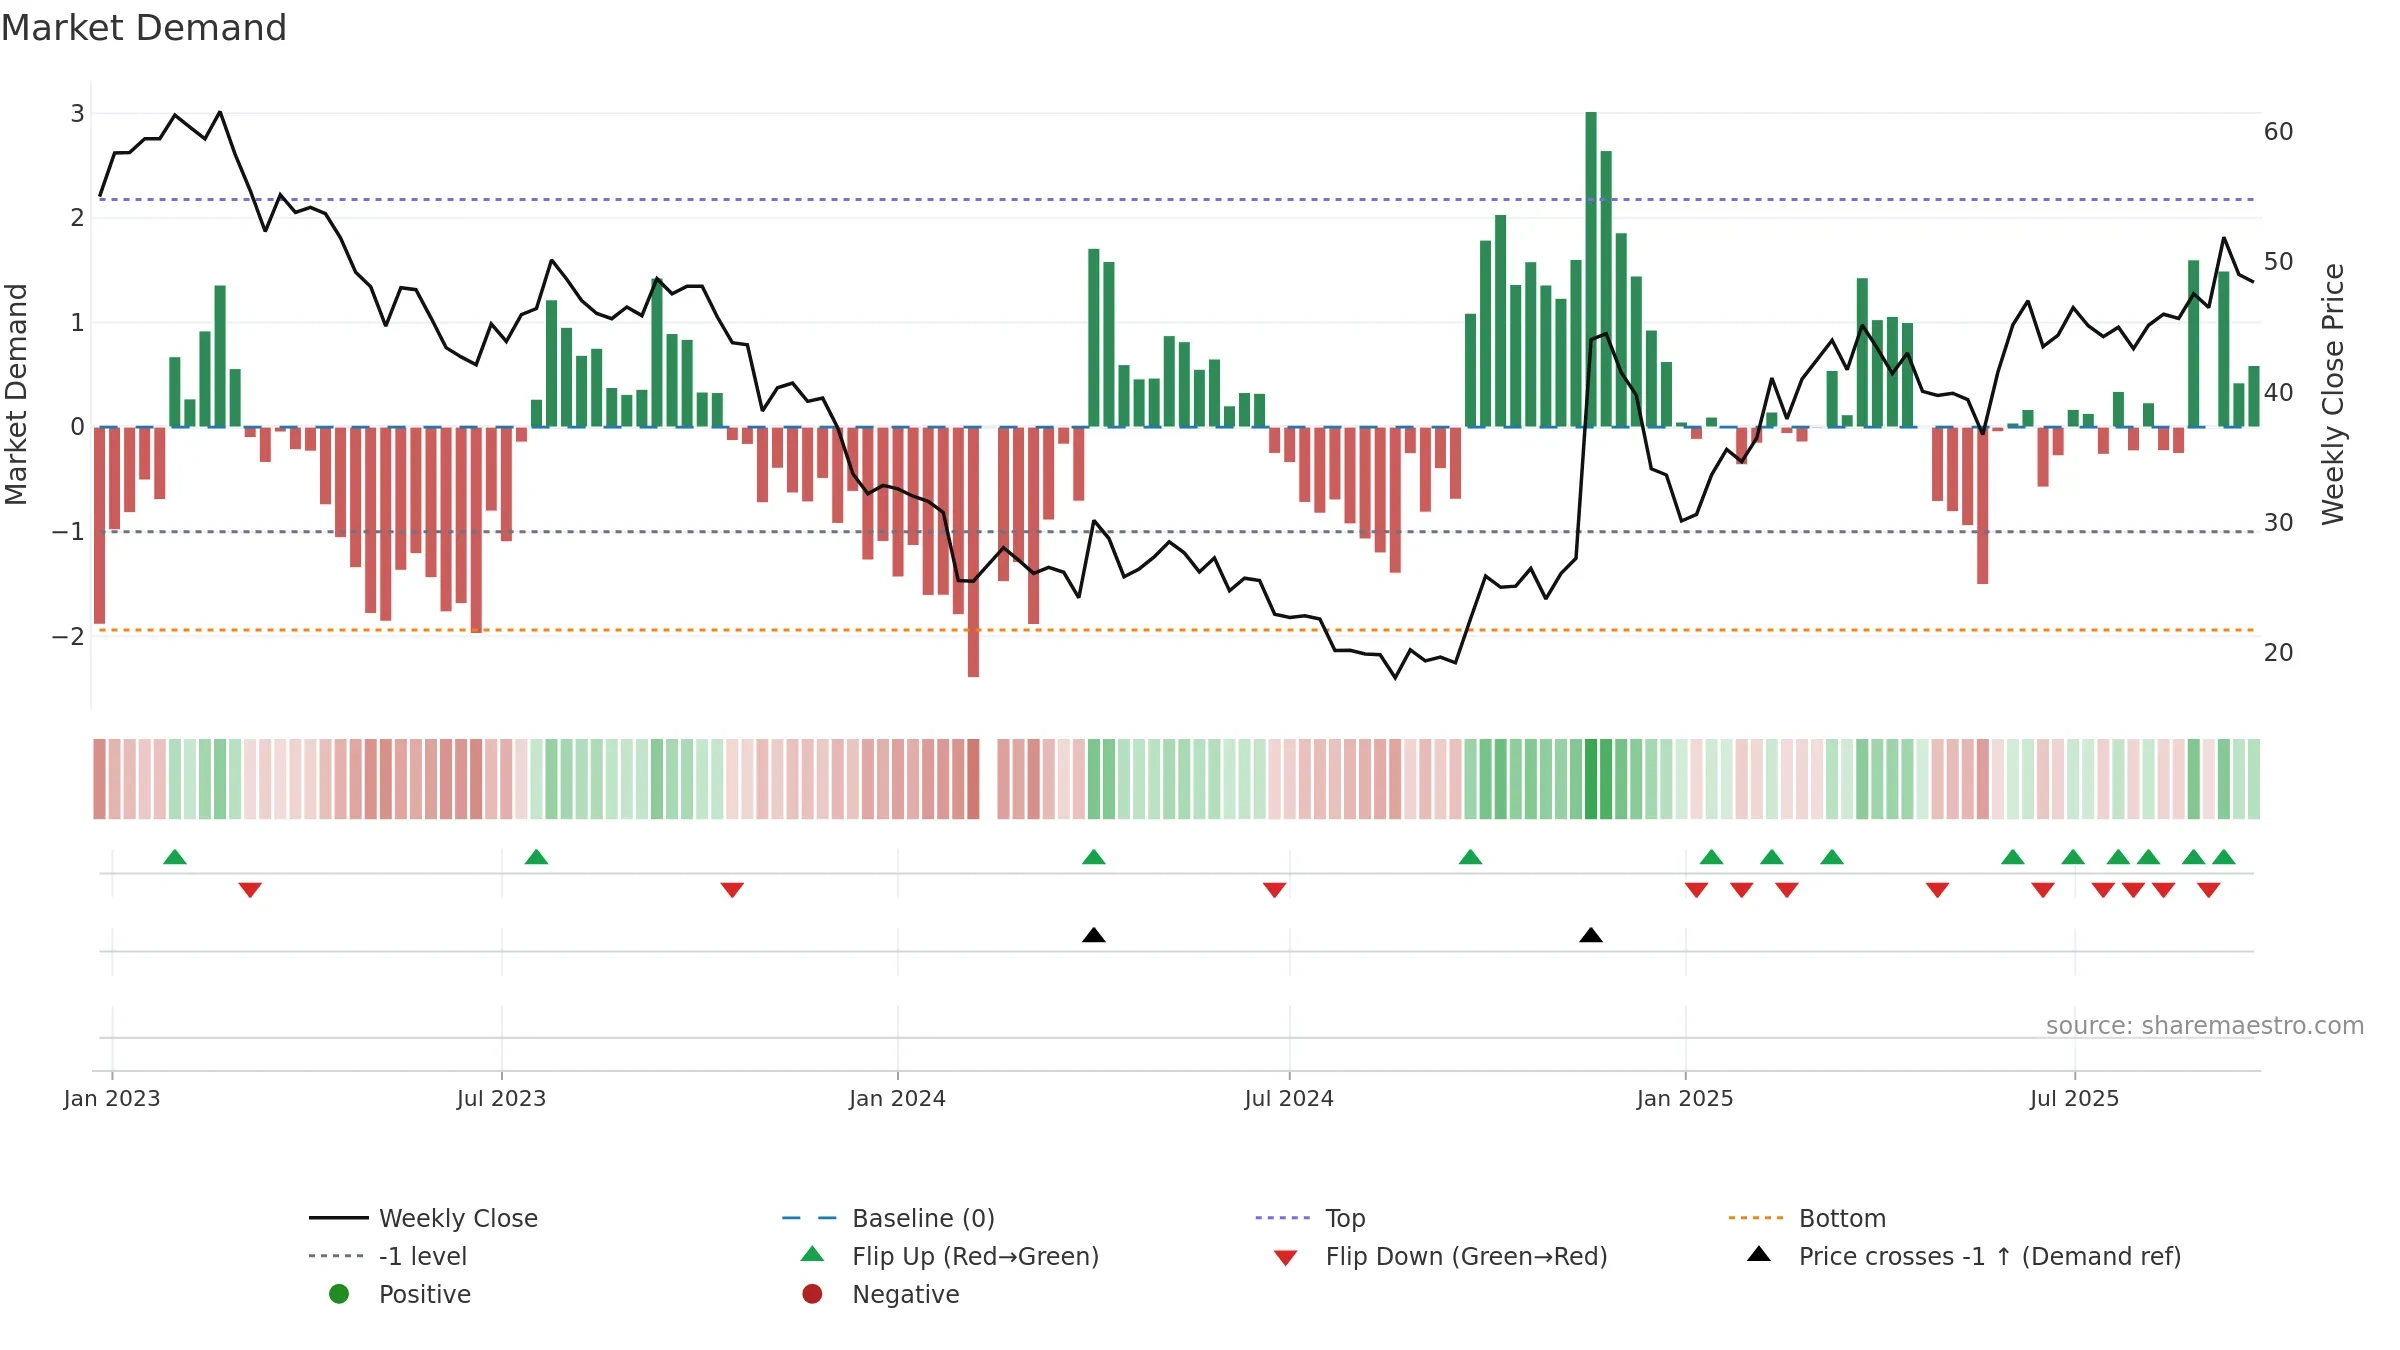Screen dimensions: 2400x1350
Task: Select the green flip-up marker near September 2024
Action: (1470, 857)
